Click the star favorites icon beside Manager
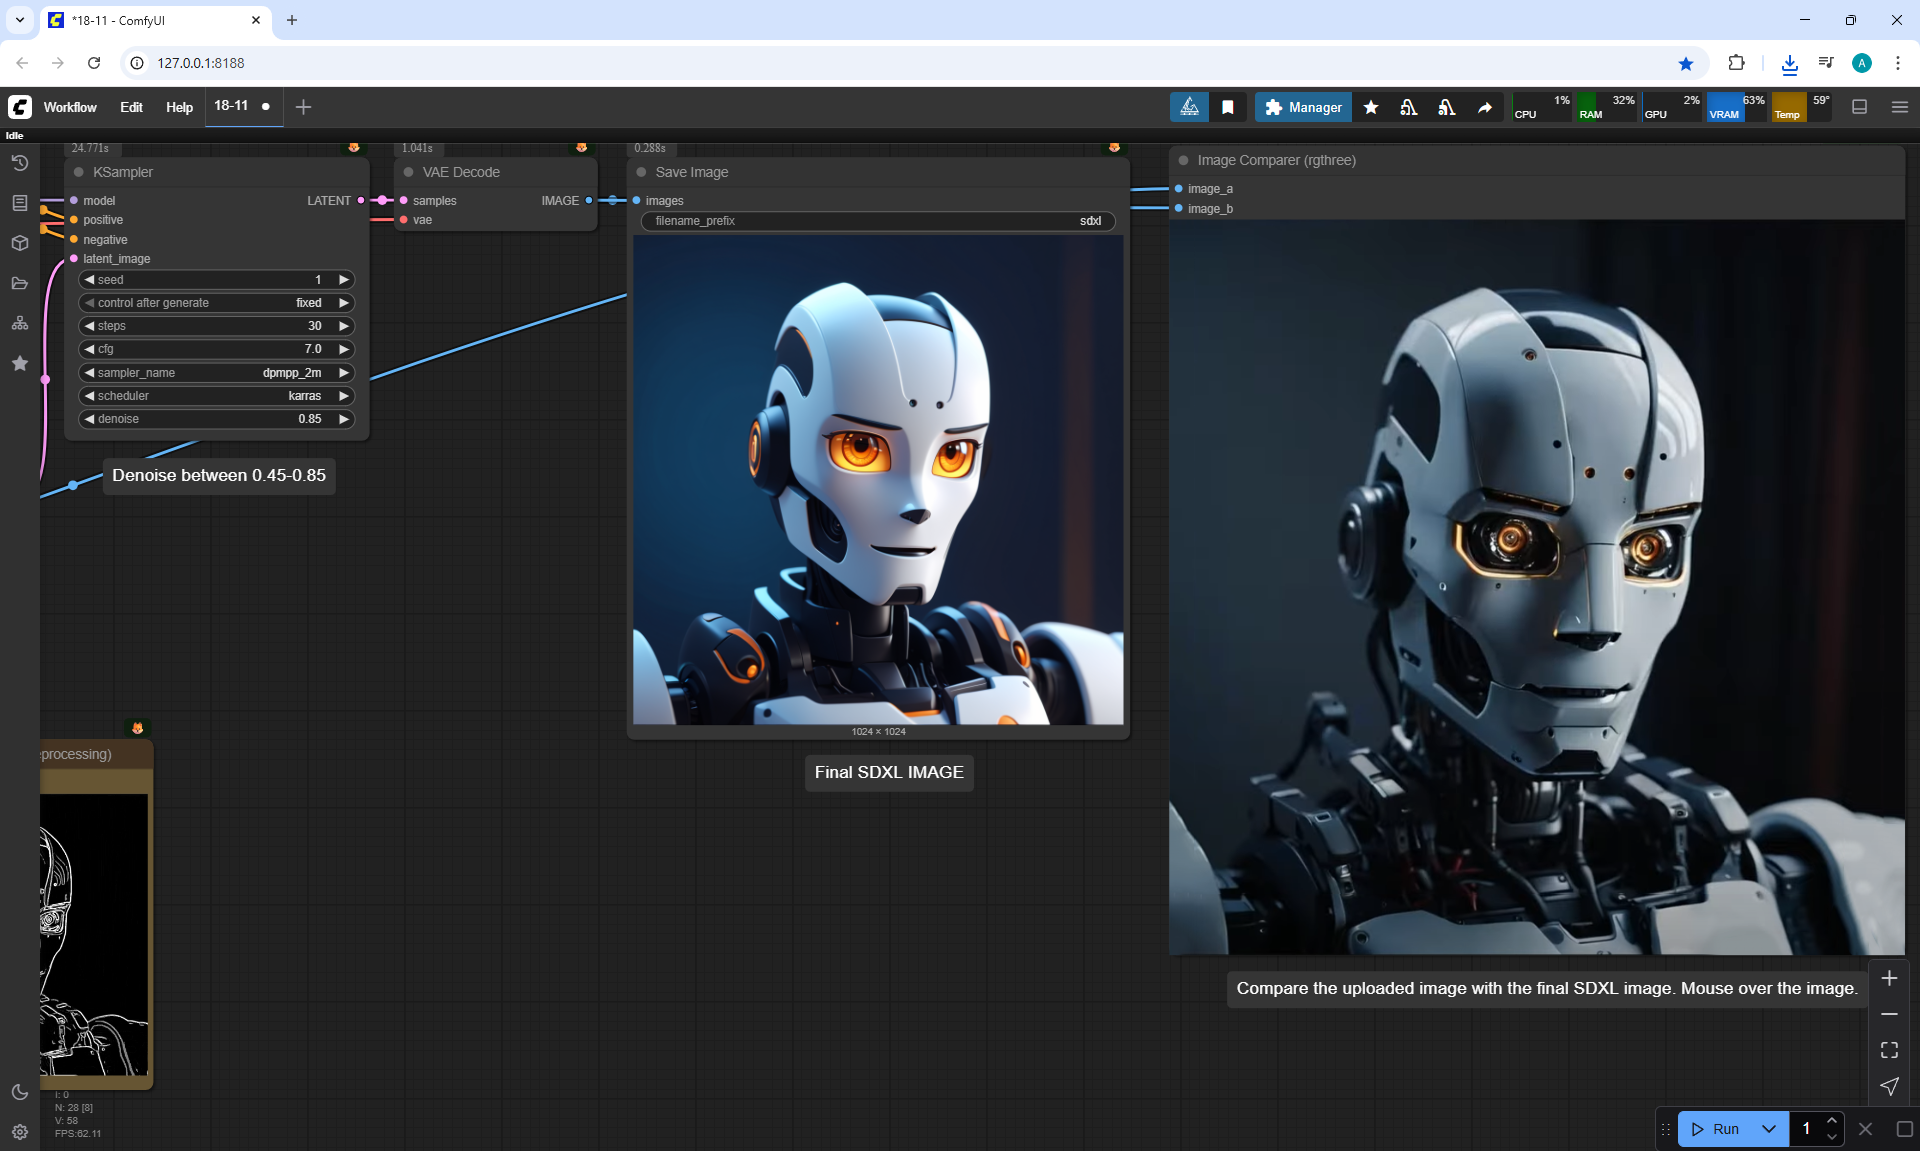Screen dimensions: 1920x1151 tap(1371, 107)
